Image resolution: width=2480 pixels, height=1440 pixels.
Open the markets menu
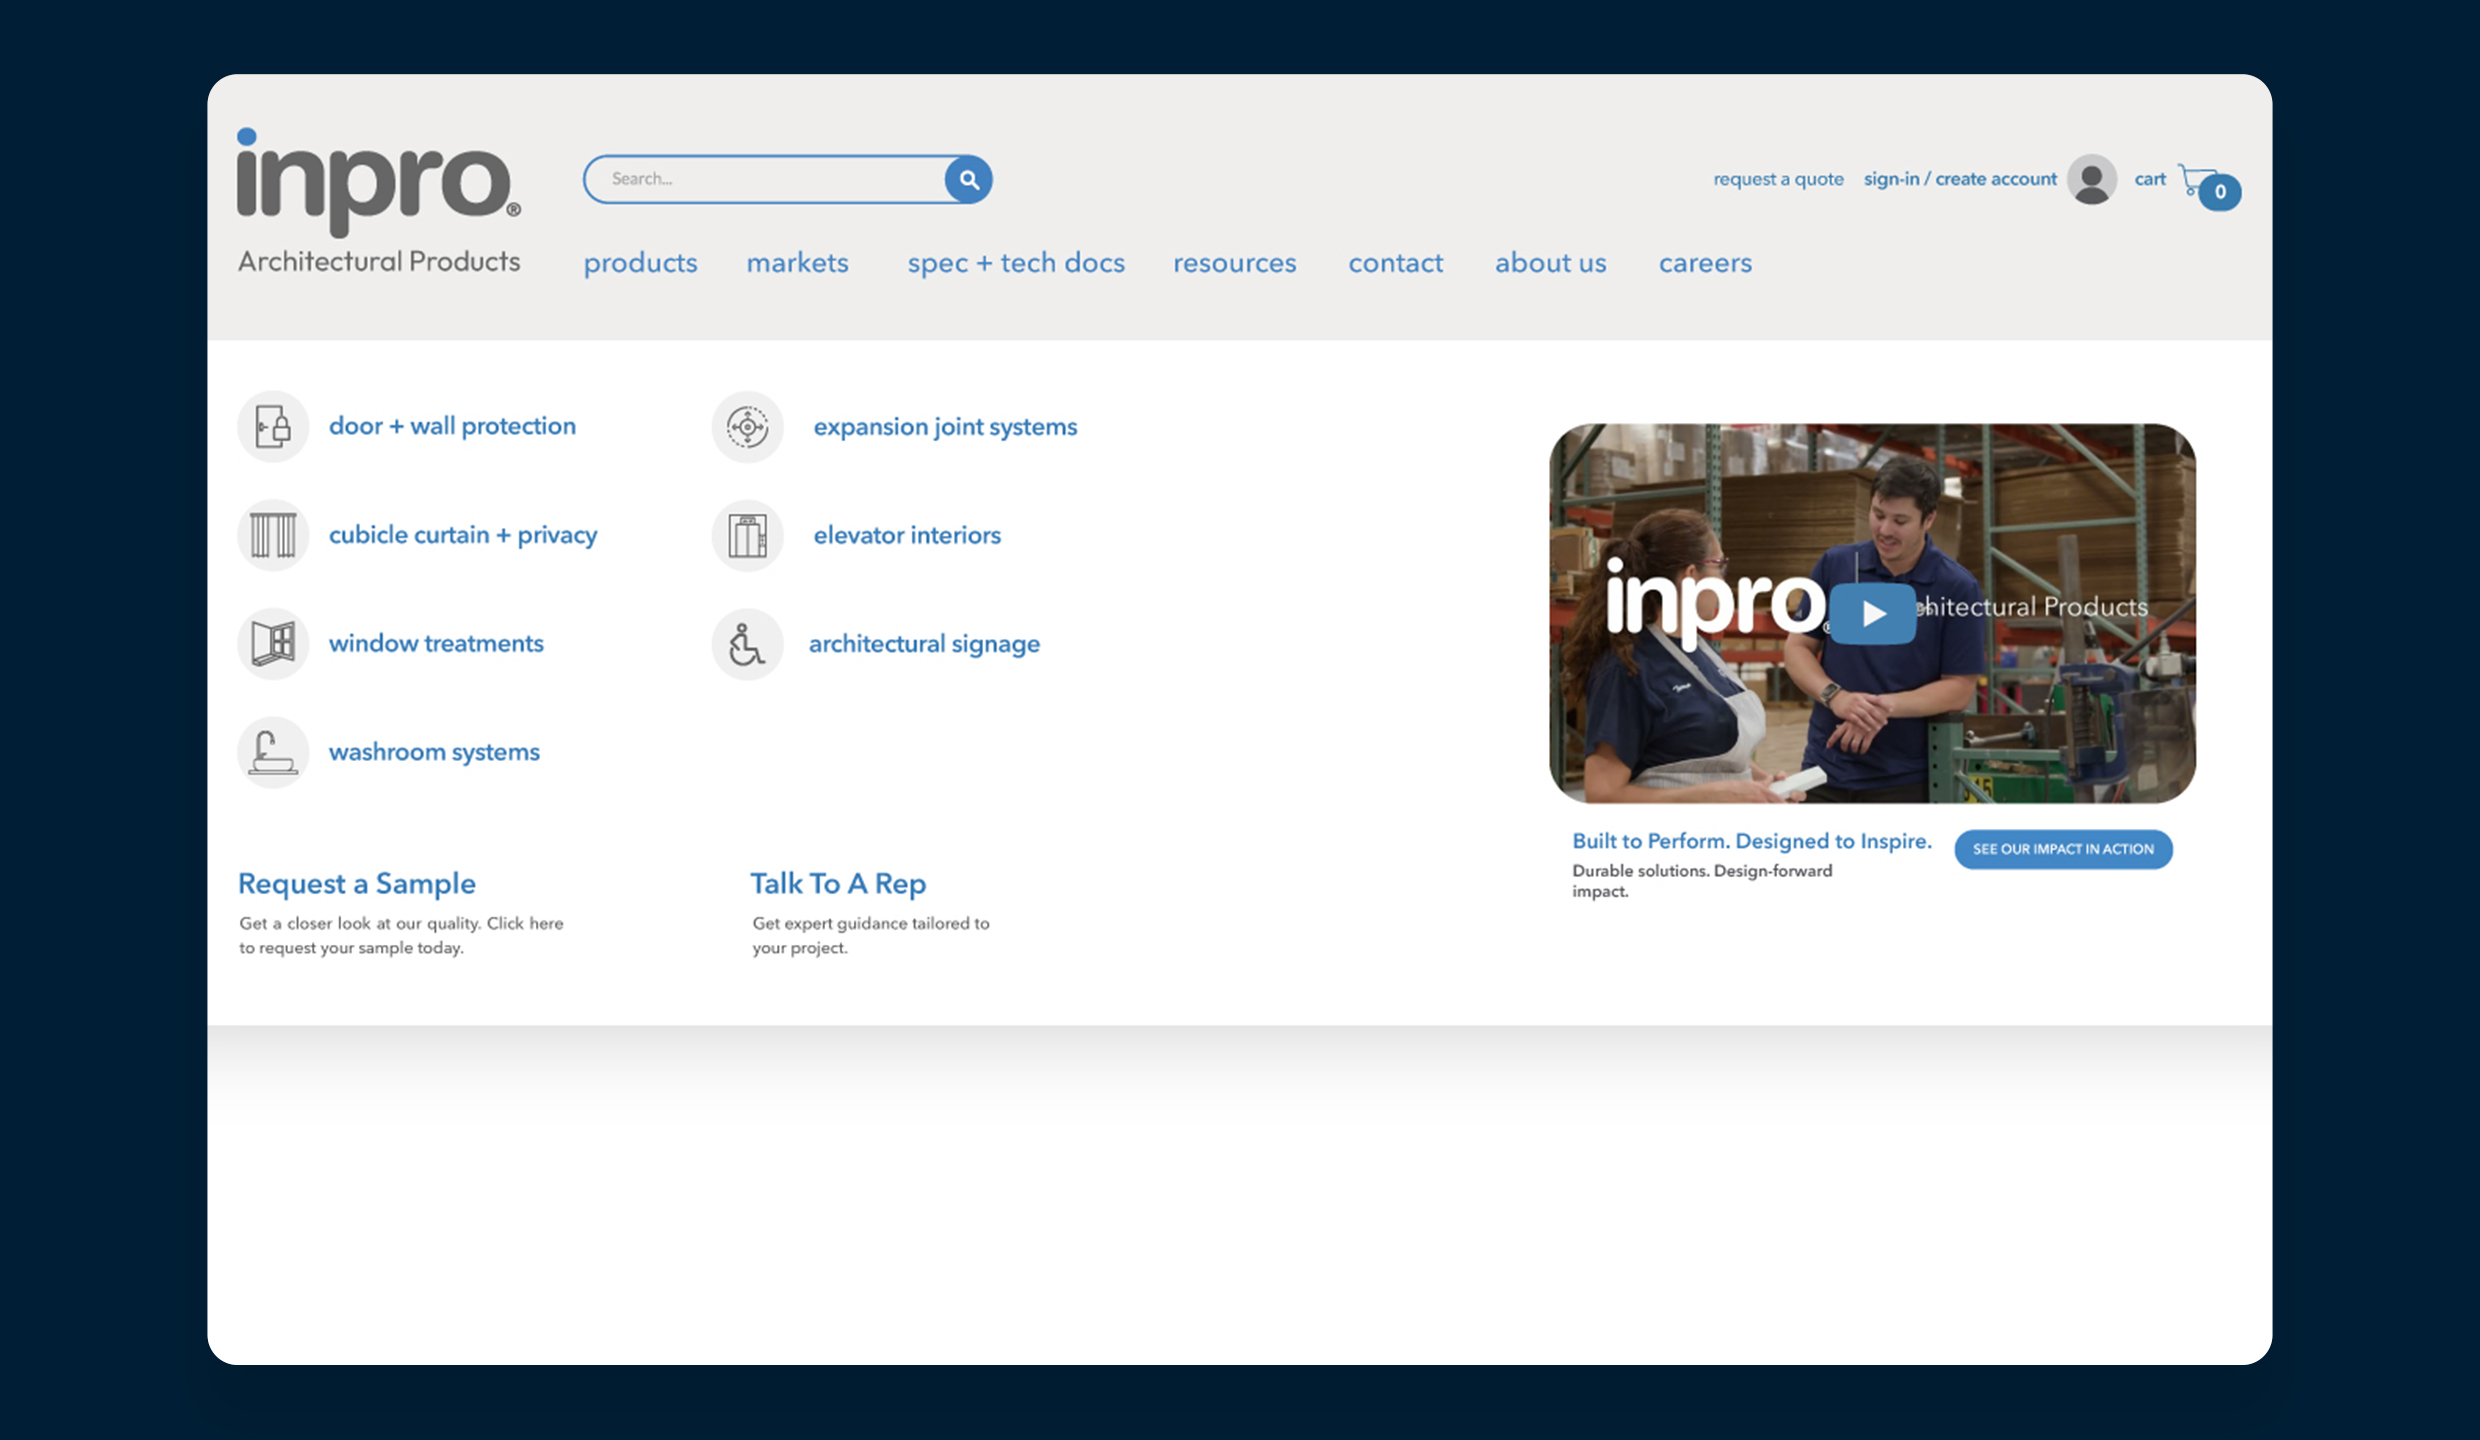pyautogui.click(x=797, y=263)
